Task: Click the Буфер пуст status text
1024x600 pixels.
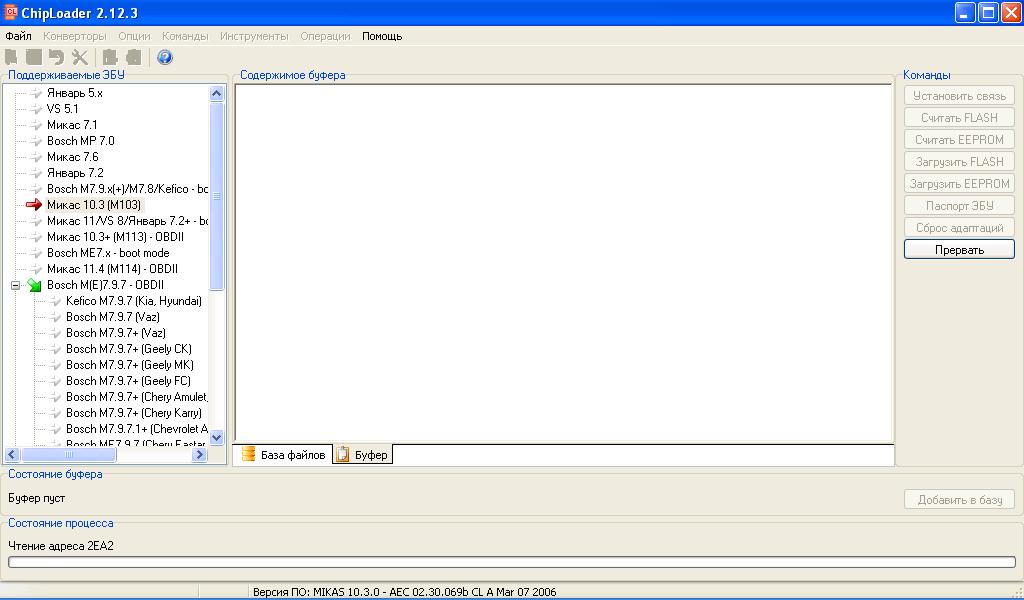Action: tap(37, 498)
